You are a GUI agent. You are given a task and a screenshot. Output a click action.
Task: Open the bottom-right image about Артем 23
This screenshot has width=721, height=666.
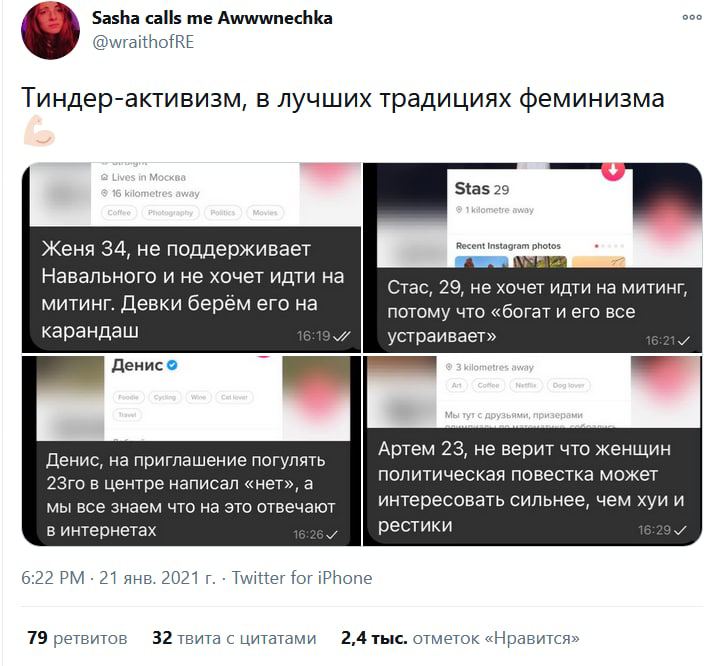(x=532, y=451)
